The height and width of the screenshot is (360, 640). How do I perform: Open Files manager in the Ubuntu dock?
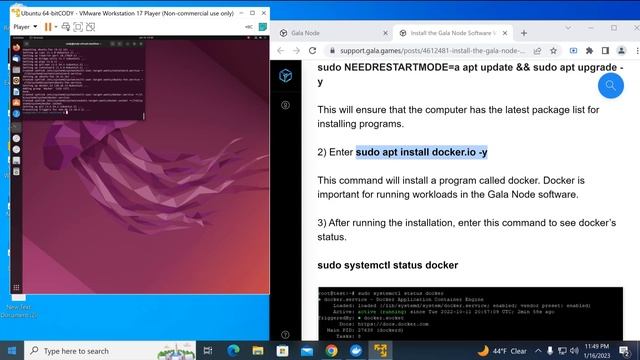coord(16,70)
